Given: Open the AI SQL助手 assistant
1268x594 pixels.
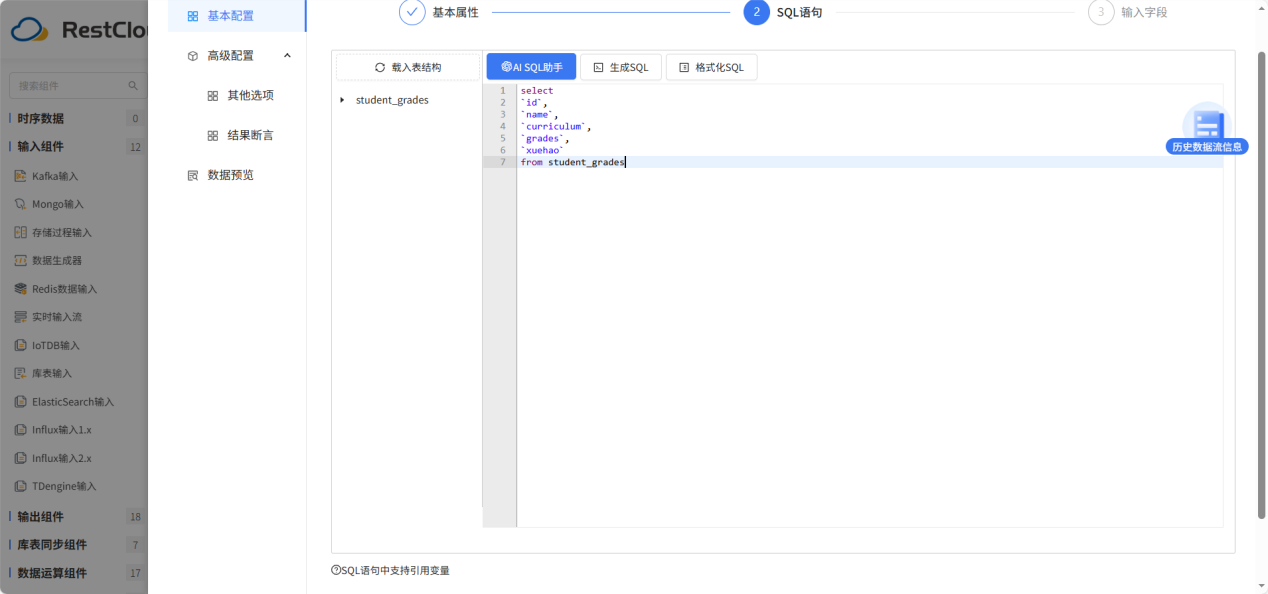Looking at the screenshot, I should [530, 66].
